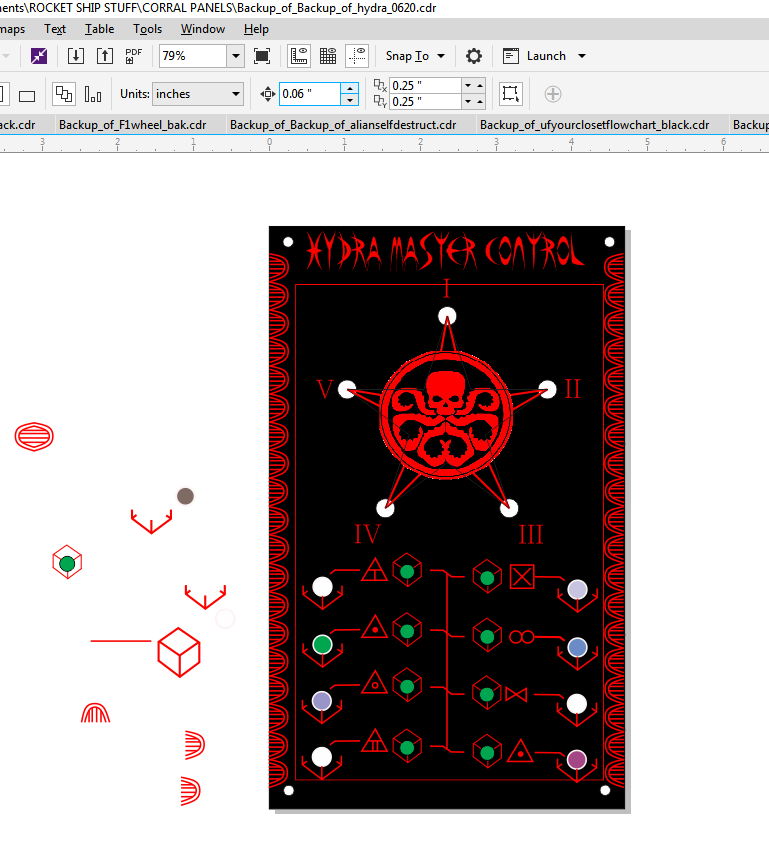Select the infinity symbol on panel

tap(522, 637)
